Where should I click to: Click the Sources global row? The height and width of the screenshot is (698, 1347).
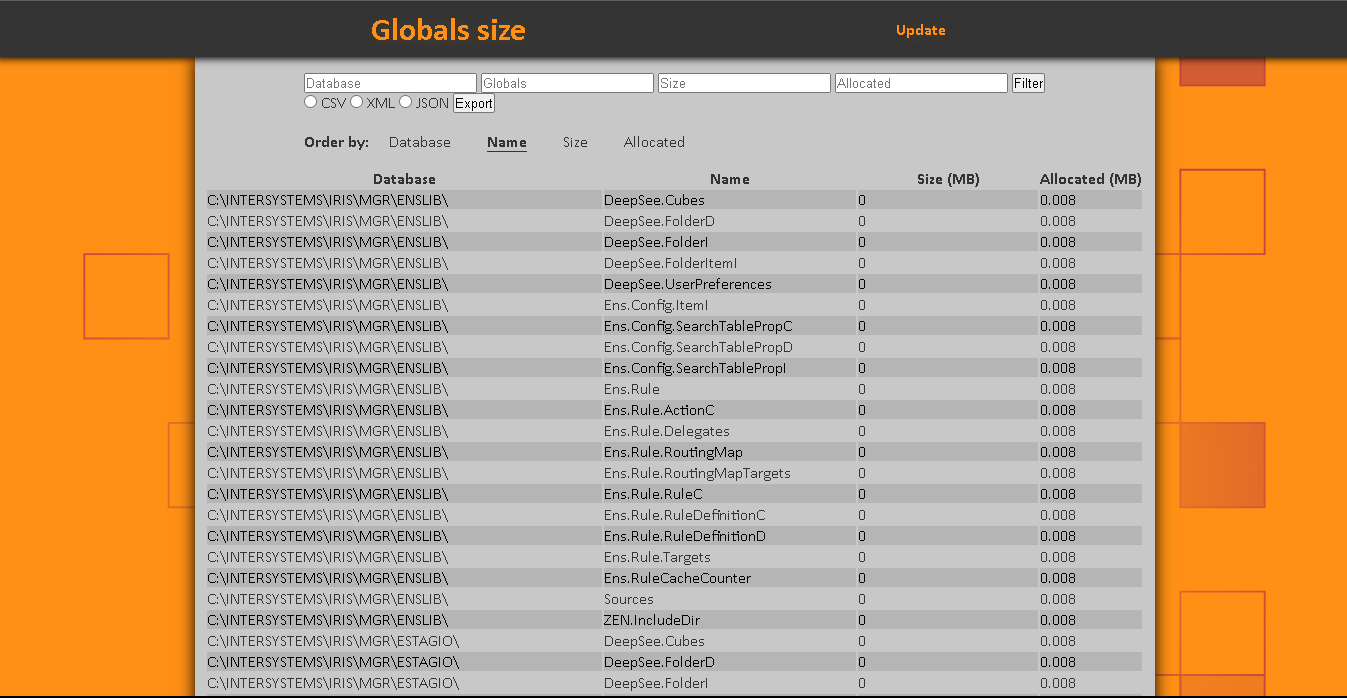coord(628,599)
